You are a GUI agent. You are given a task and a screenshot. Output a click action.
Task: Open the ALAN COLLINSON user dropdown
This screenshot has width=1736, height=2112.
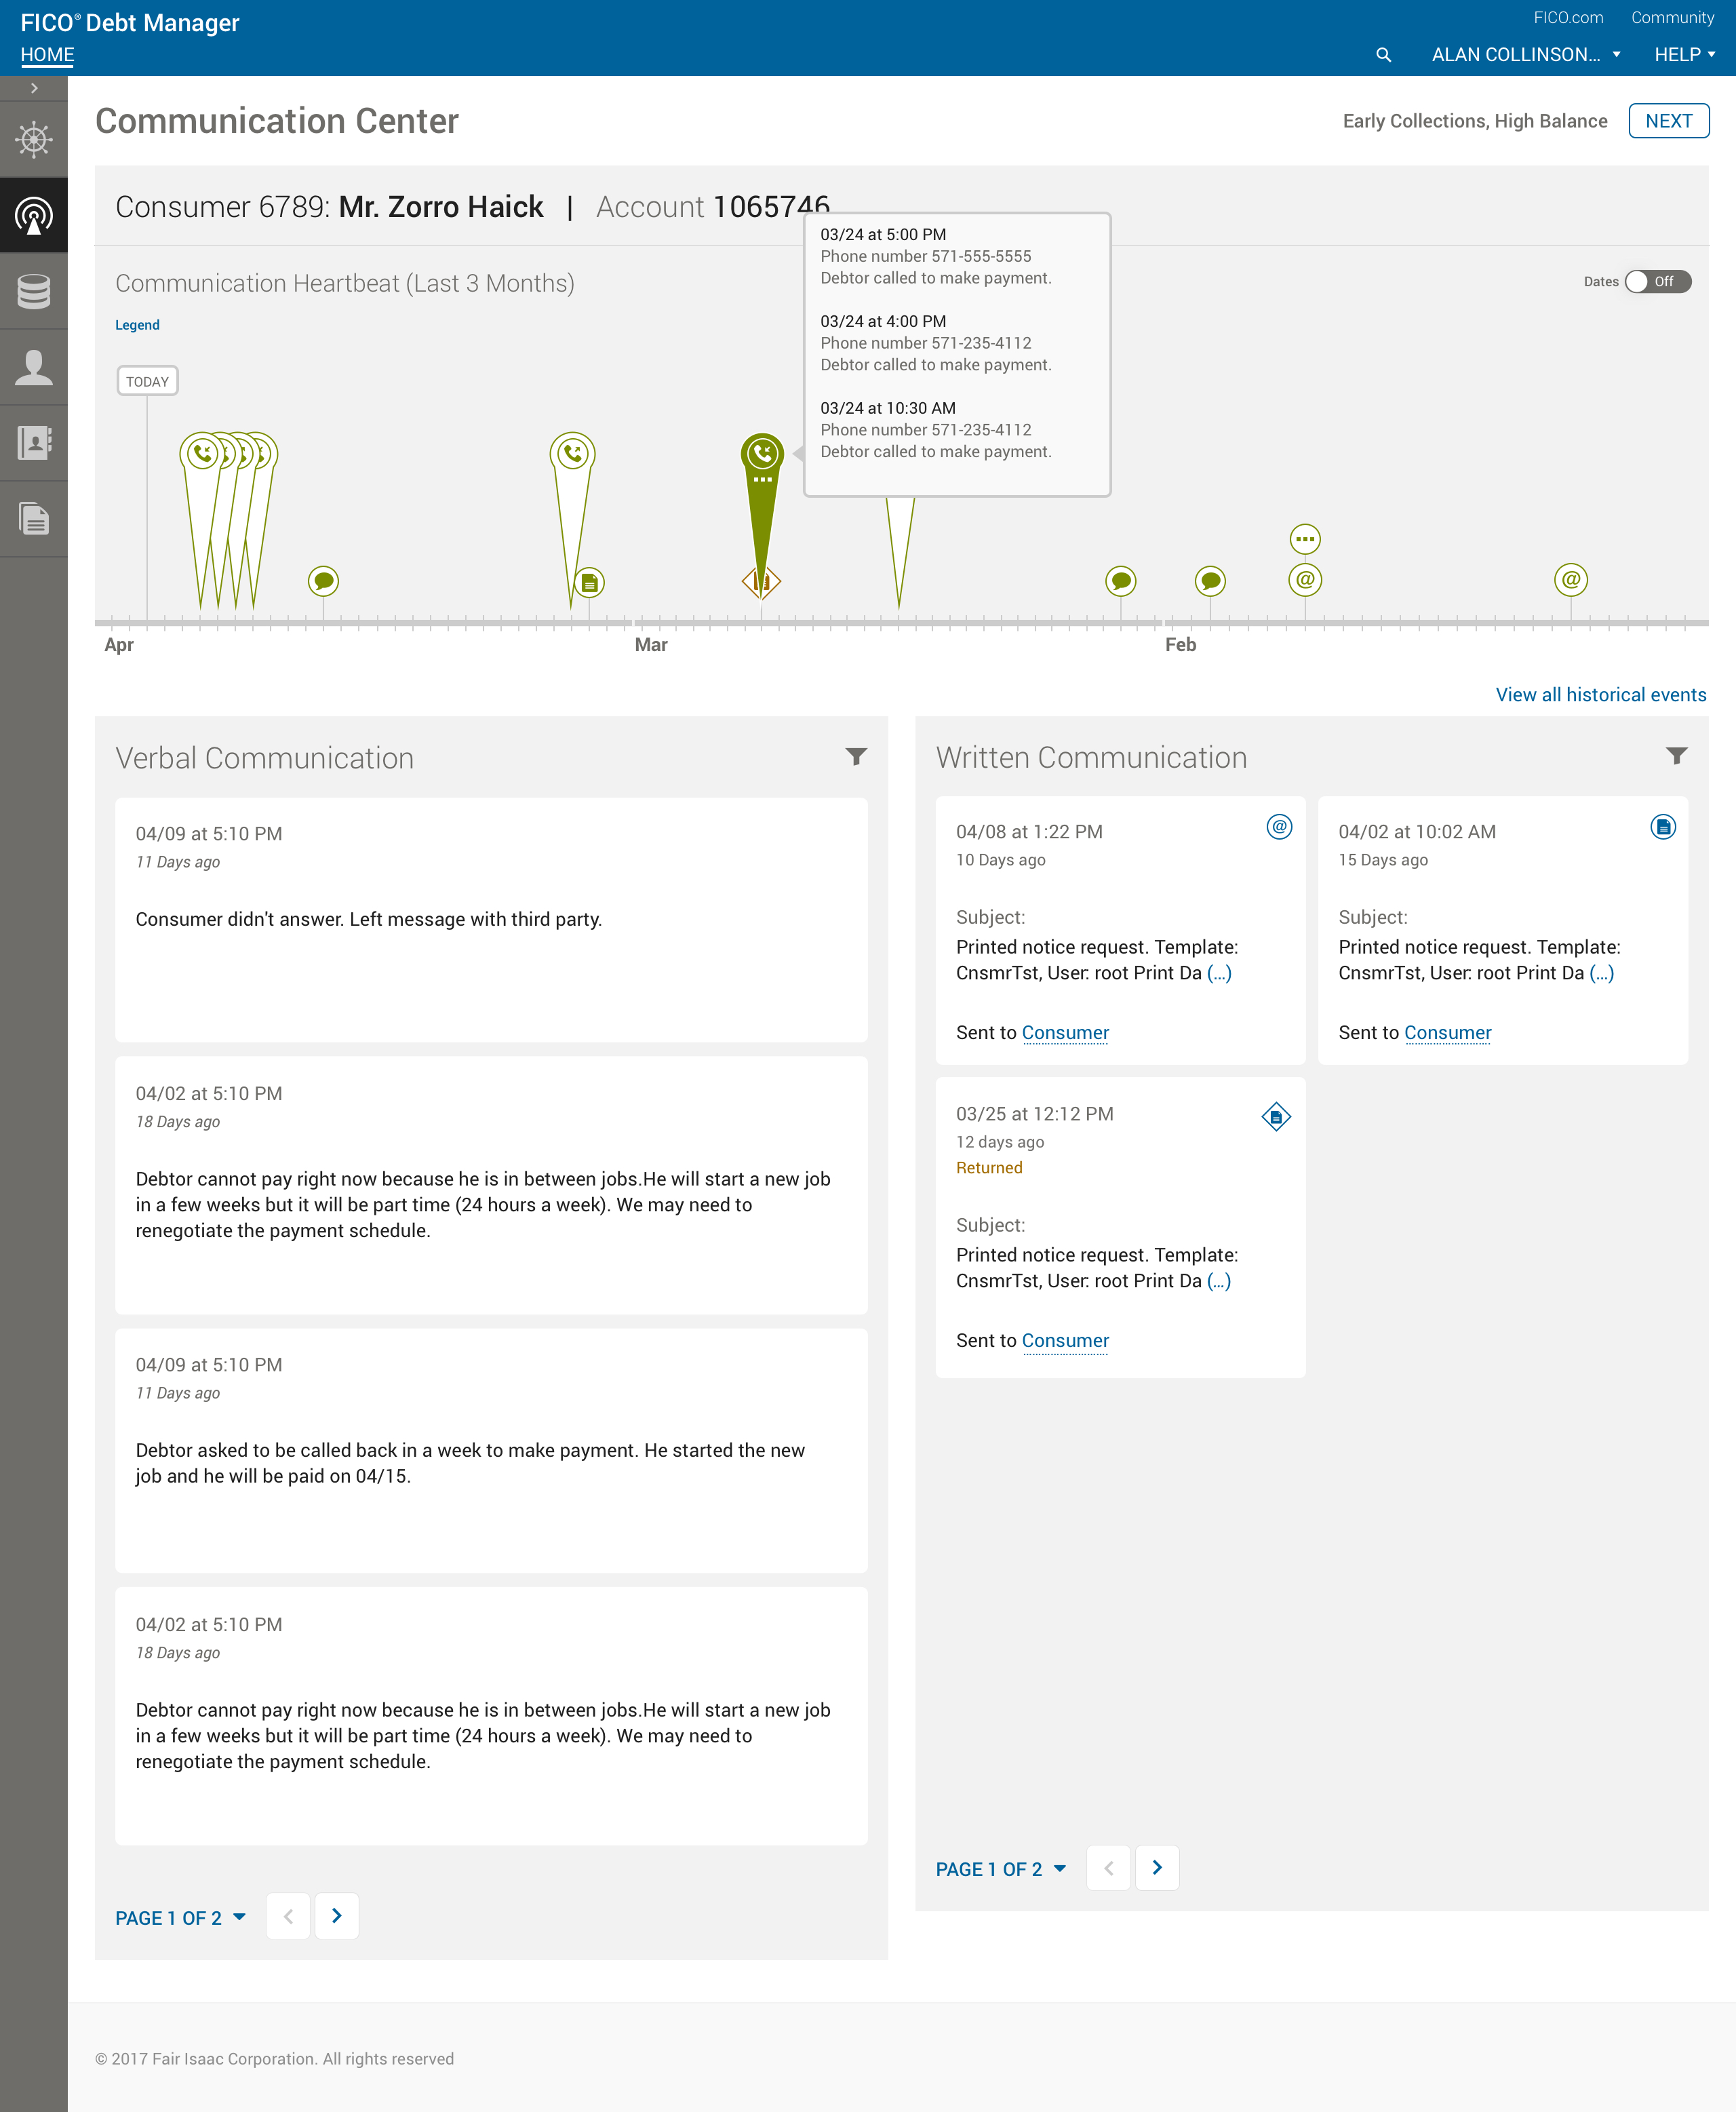click(x=1525, y=55)
